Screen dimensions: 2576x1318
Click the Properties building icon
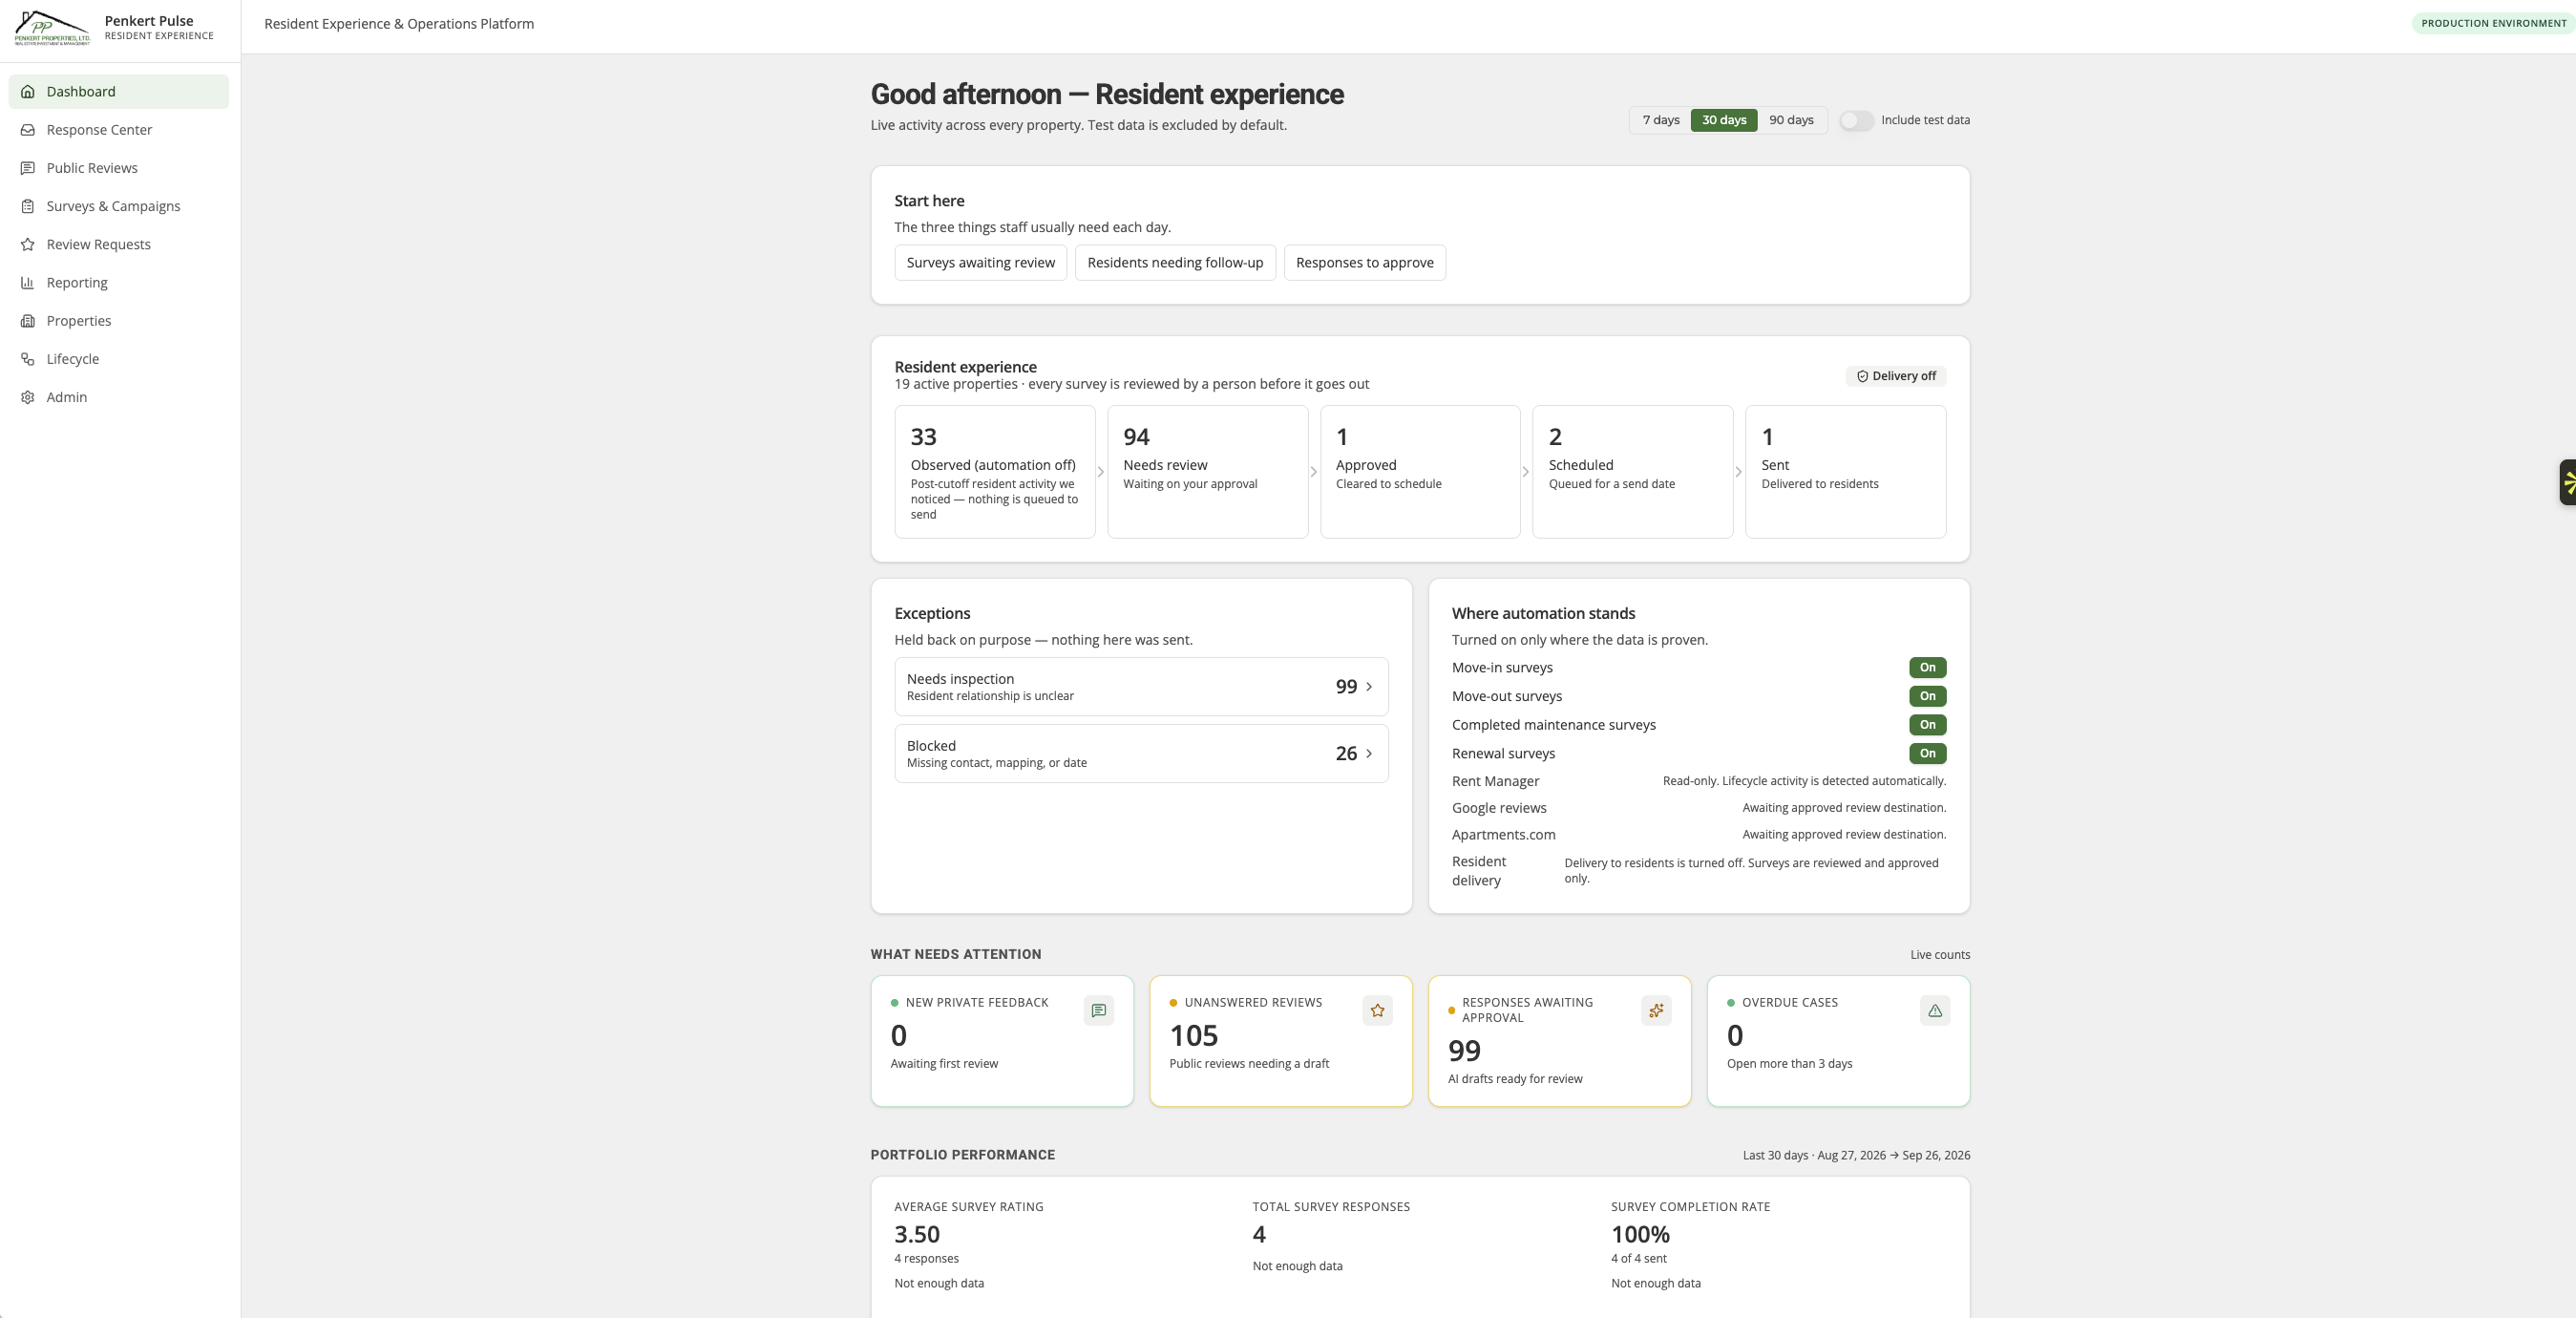[x=28, y=321]
